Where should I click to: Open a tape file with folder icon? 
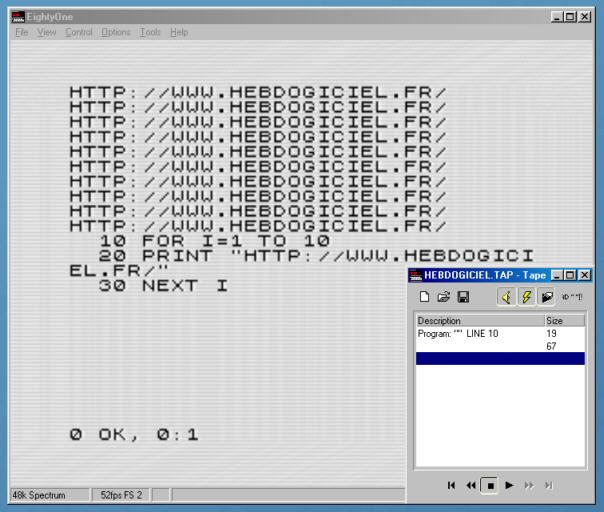coord(444,297)
